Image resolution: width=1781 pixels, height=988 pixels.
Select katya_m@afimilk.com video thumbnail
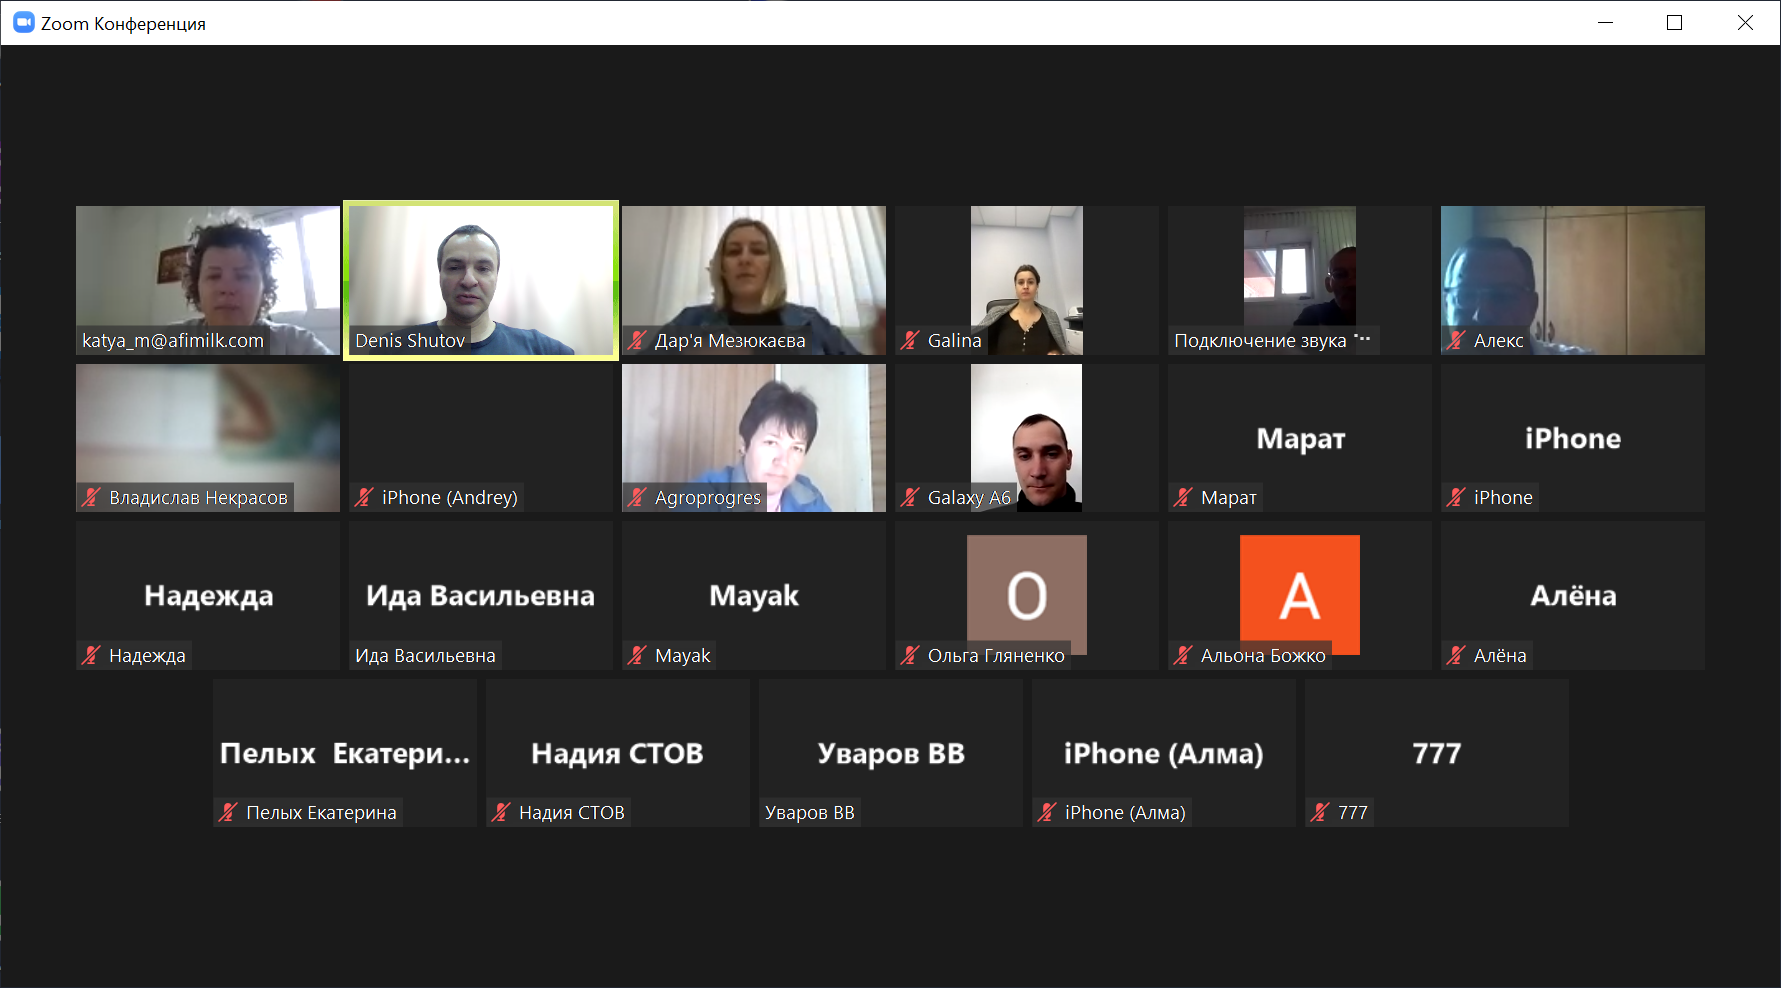208,280
